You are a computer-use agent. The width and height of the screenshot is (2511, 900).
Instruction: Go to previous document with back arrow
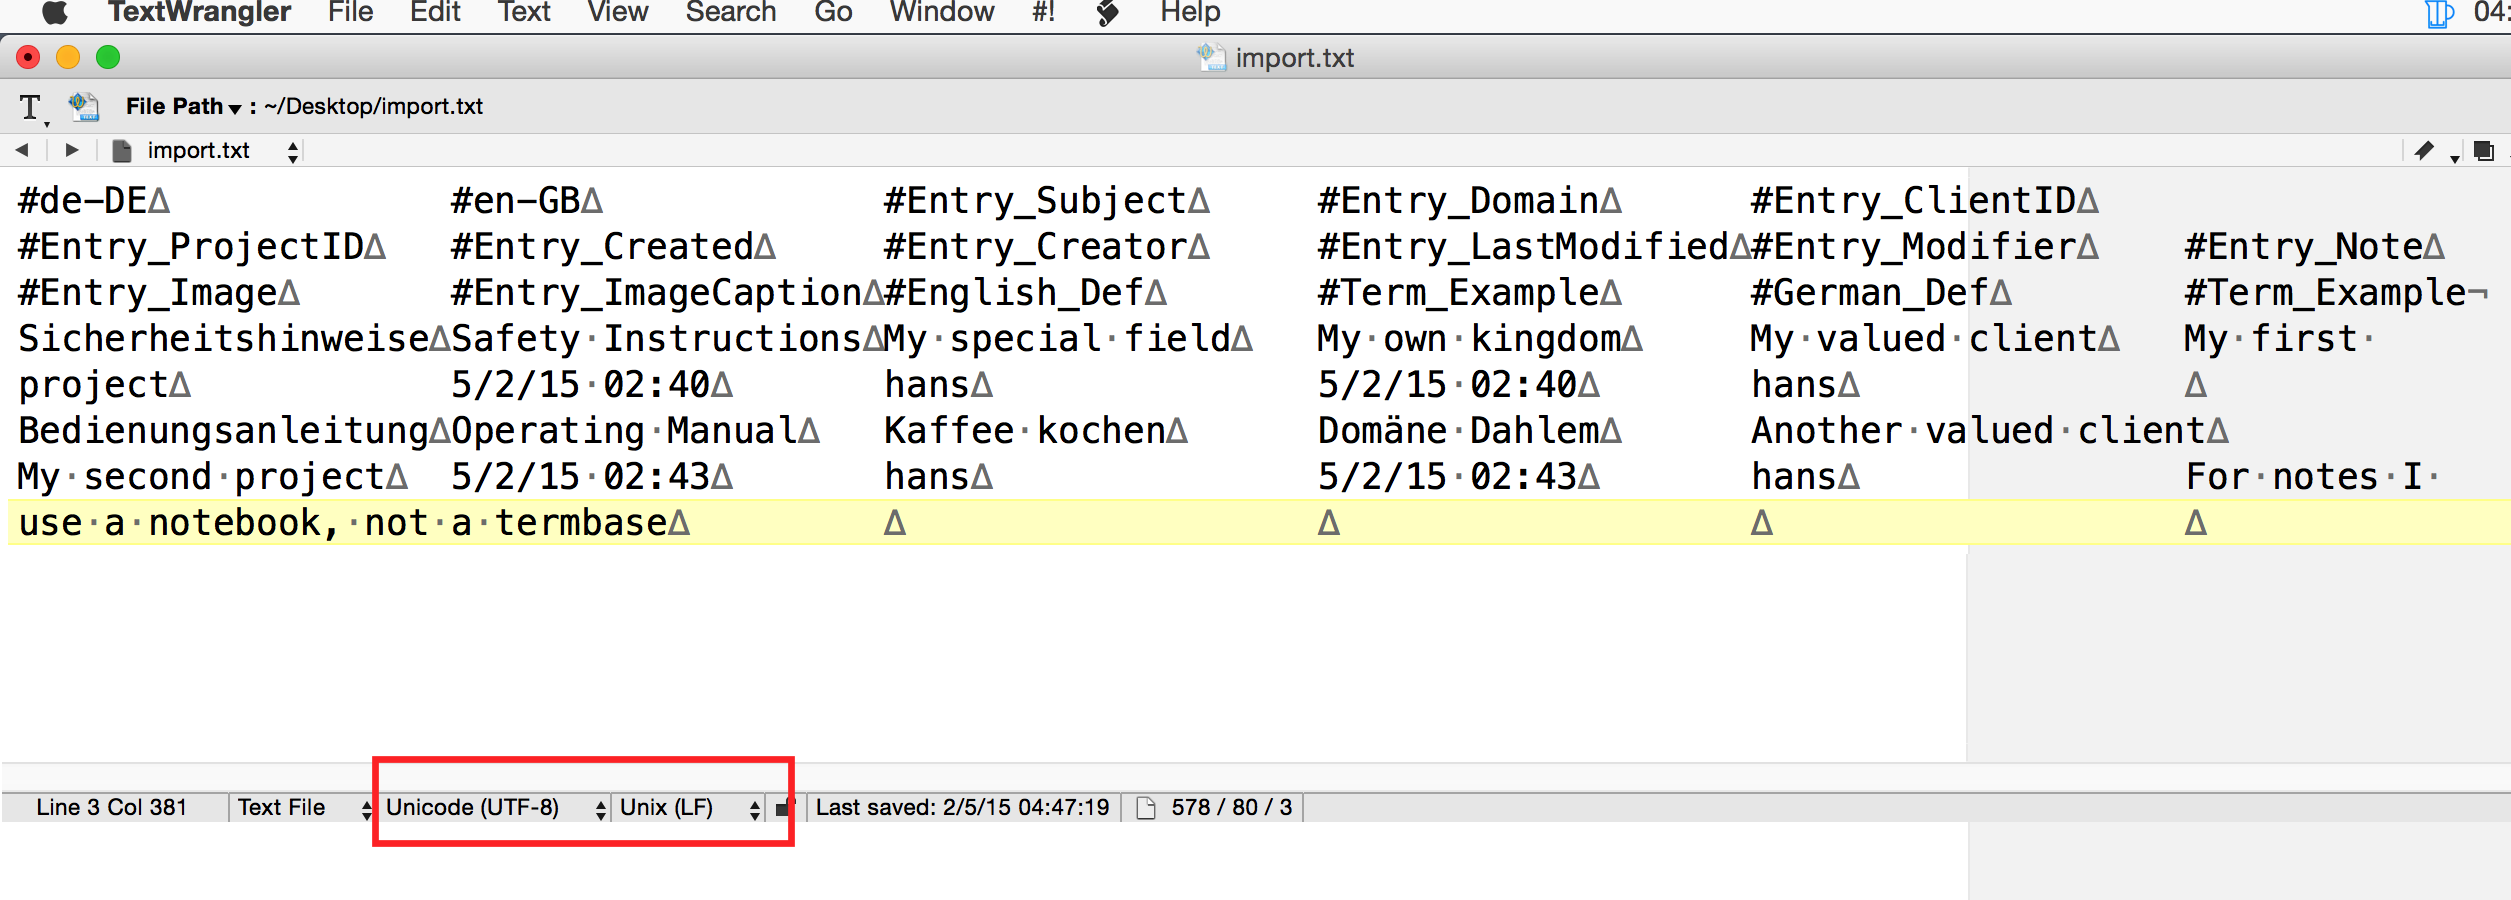coord(22,150)
